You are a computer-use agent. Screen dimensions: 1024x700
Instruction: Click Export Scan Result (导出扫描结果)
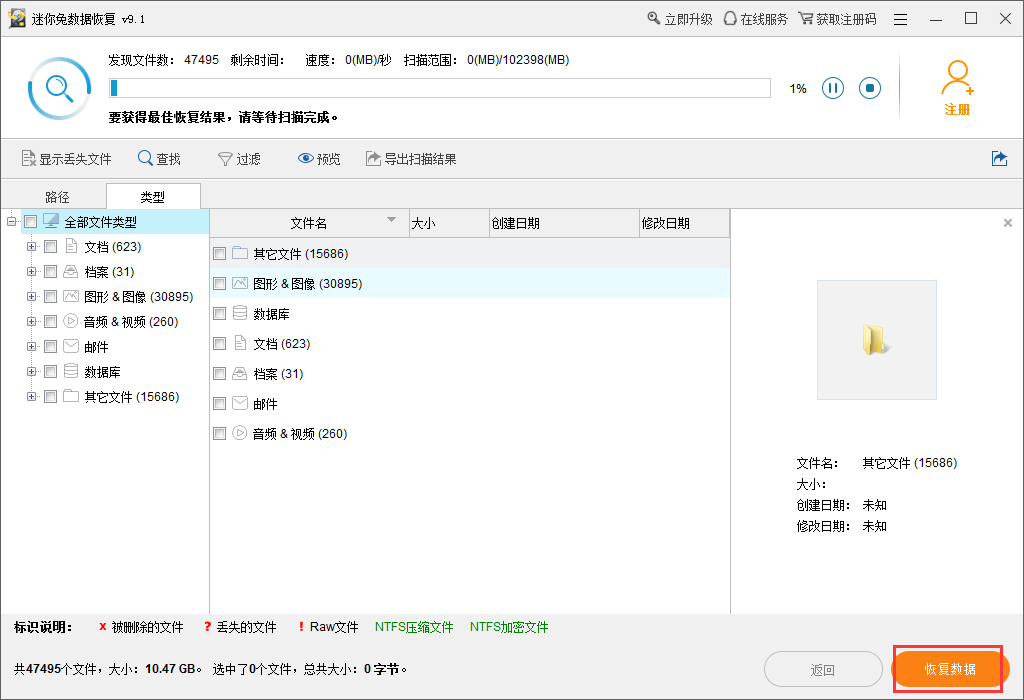point(411,159)
